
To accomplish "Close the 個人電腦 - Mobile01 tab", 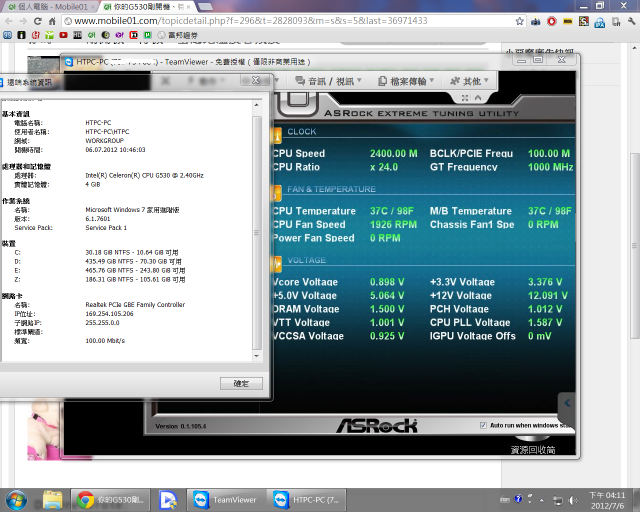I will [93, 7].
